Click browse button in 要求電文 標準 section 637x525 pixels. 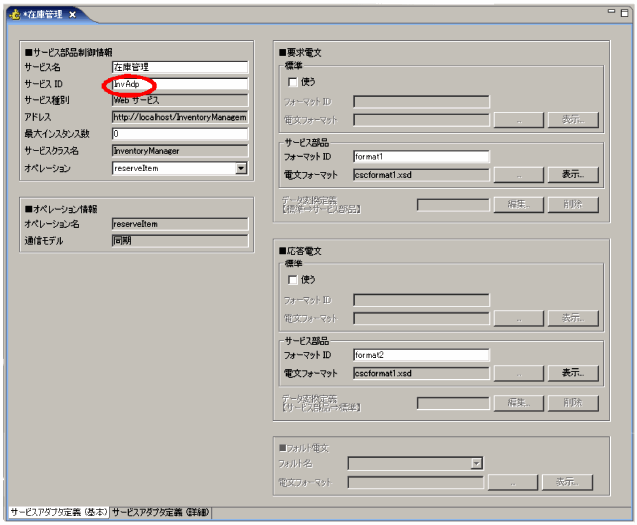pos(519,120)
